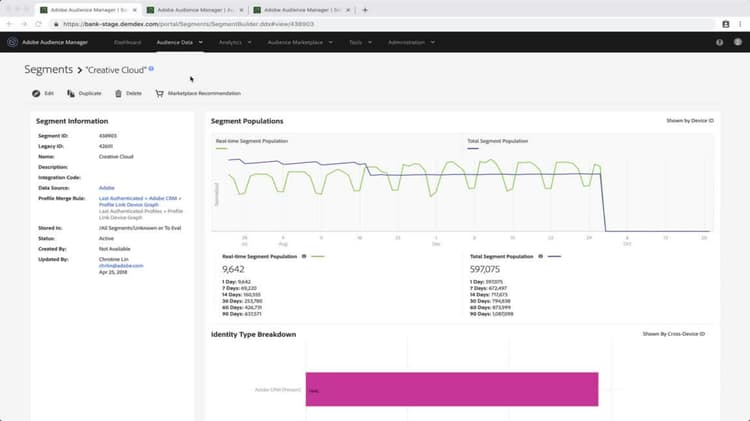Reload the page with the refresh icon
The height and width of the screenshot is (421, 750).
pos(39,24)
